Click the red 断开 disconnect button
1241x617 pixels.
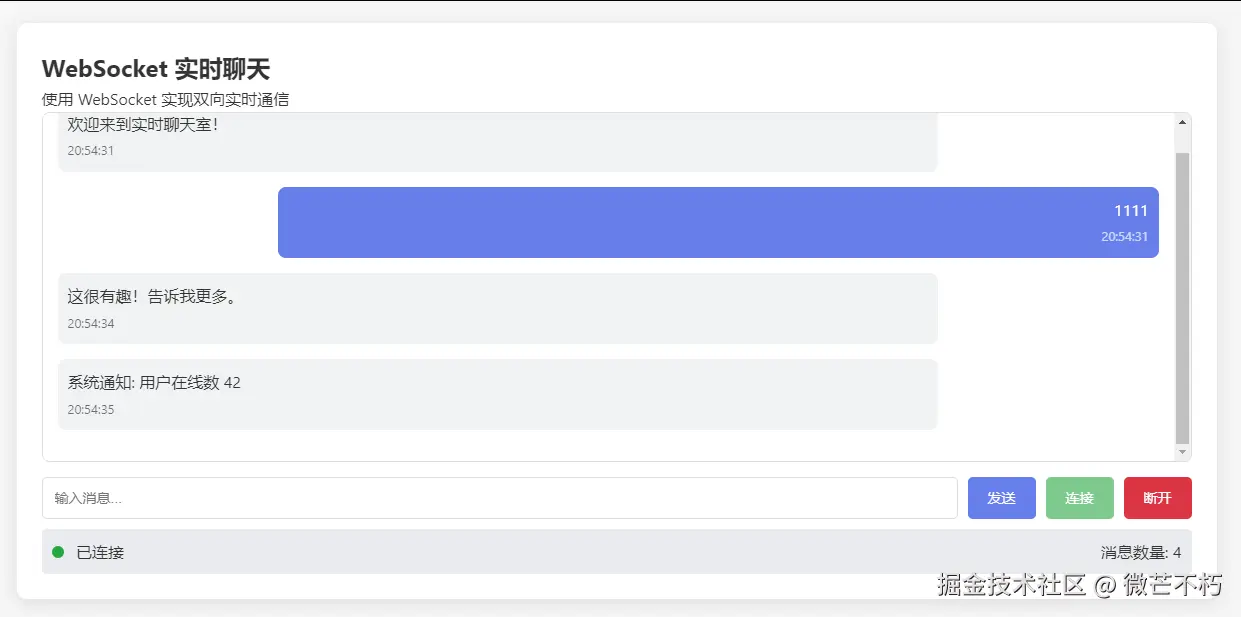point(1157,498)
